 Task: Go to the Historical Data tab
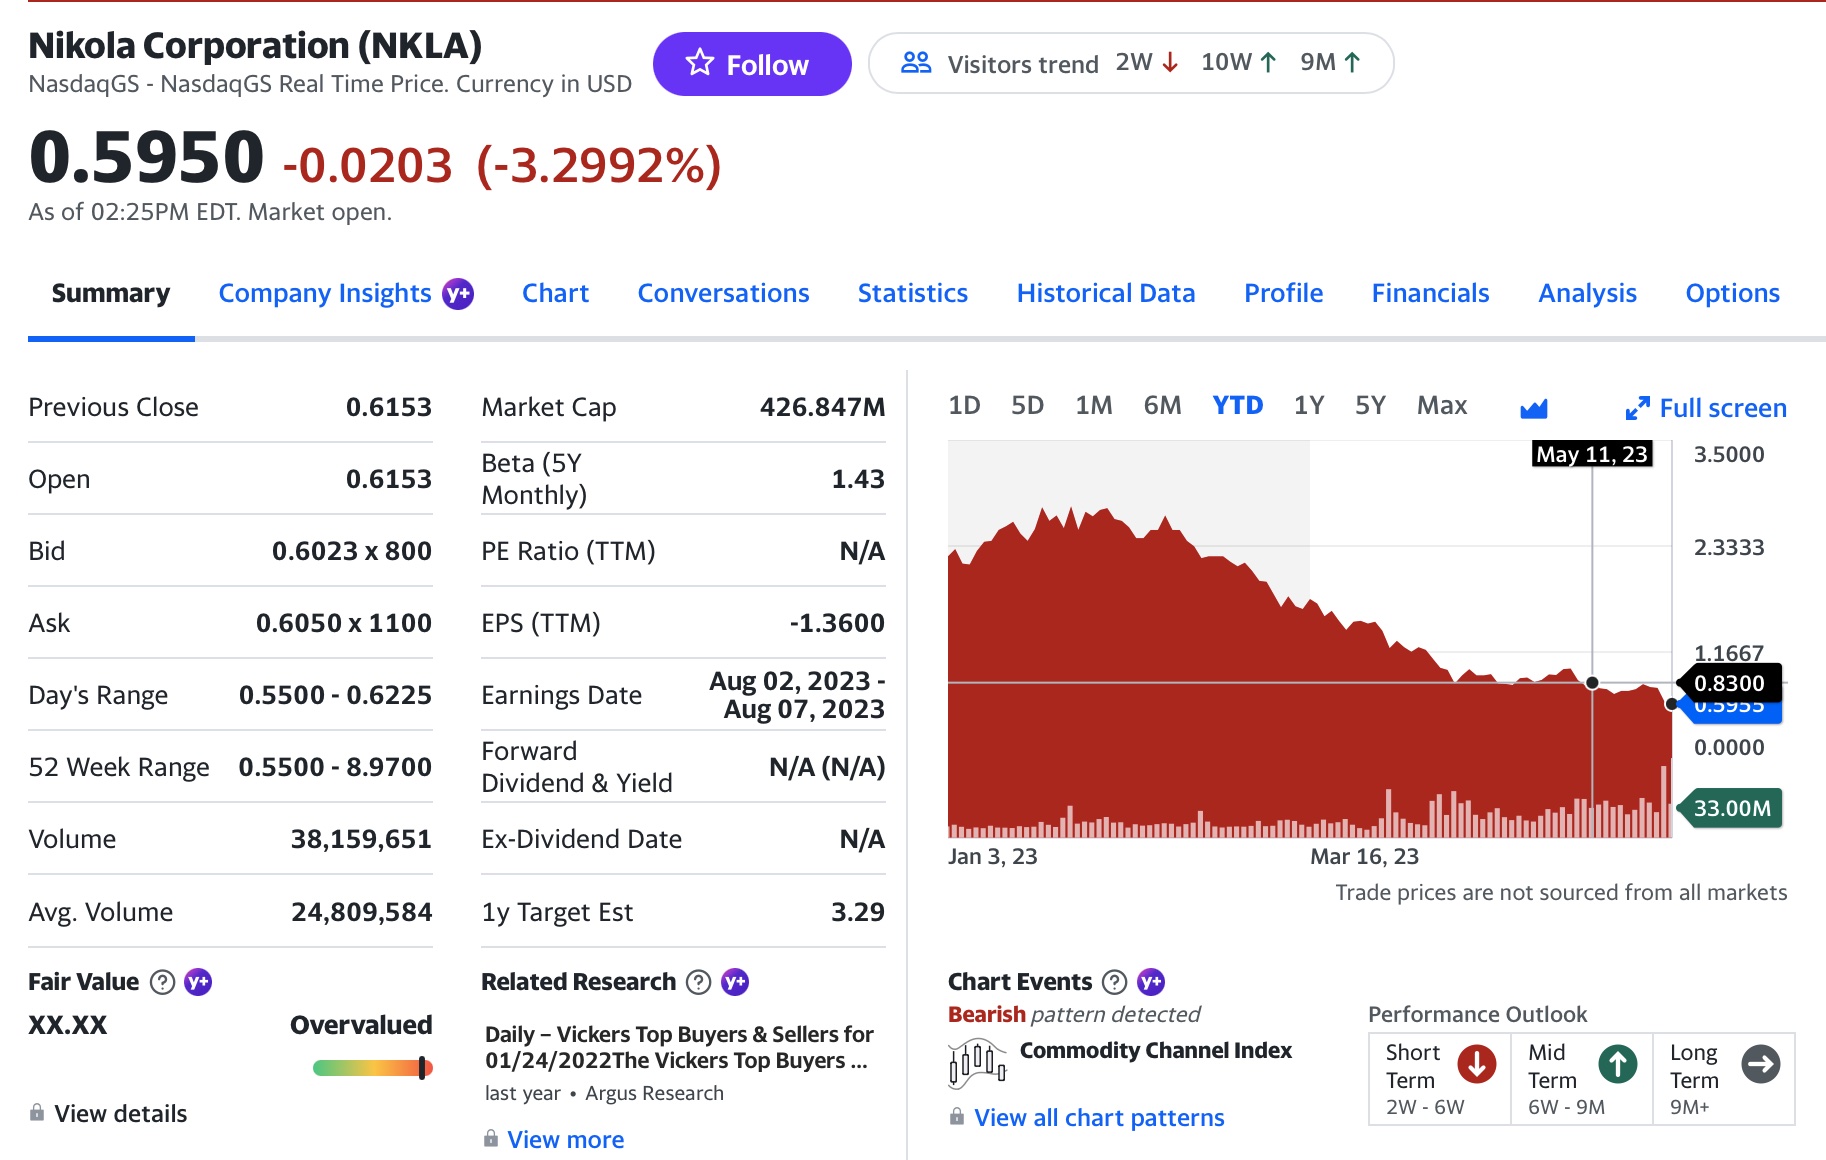1105,294
